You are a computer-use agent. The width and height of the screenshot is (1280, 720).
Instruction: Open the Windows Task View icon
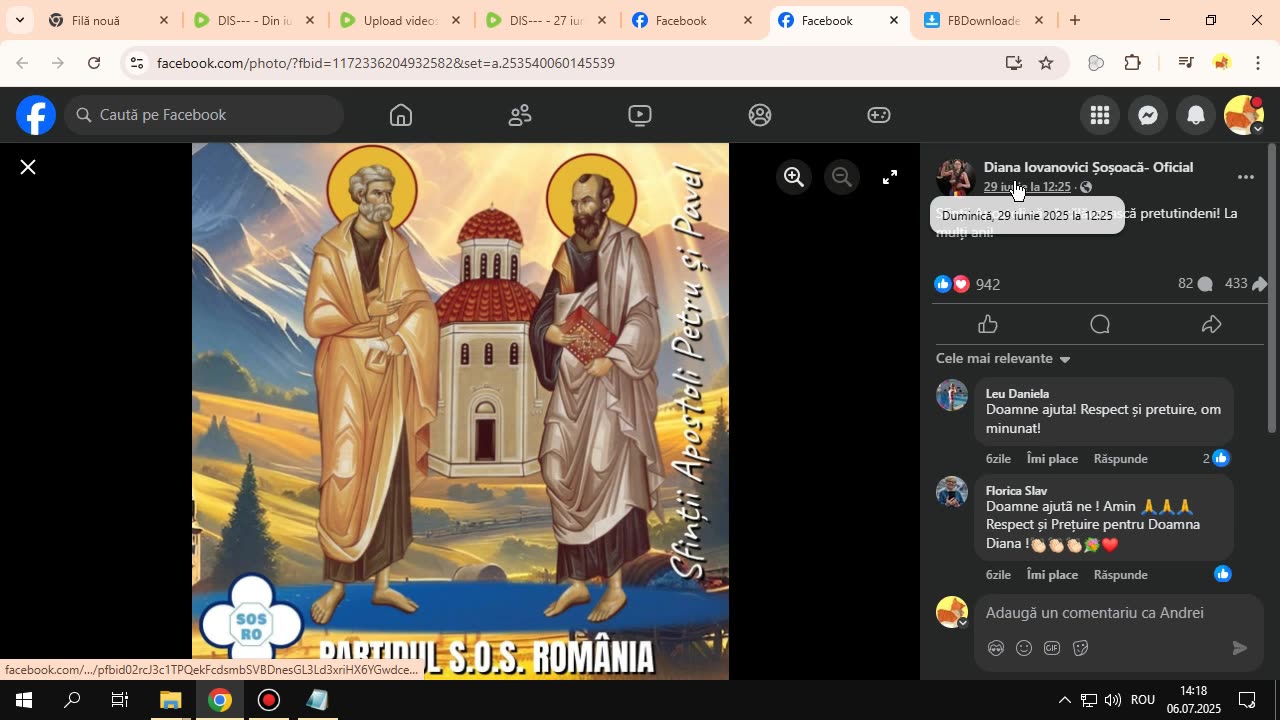point(120,700)
